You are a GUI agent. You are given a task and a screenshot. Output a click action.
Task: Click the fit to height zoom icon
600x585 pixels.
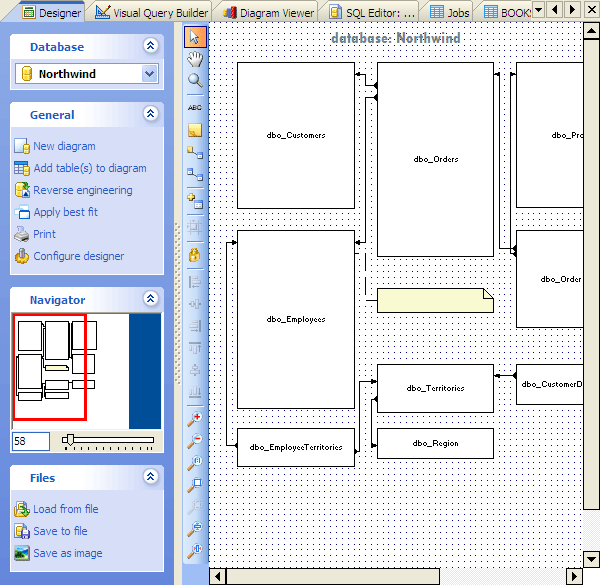click(x=195, y=528)
